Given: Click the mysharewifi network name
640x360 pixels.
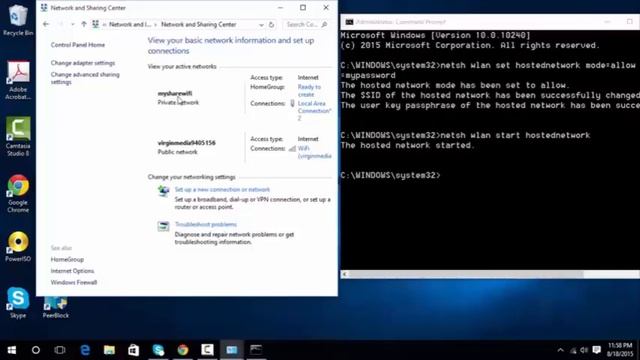Looking at the screenshot, I should point(175,93).
